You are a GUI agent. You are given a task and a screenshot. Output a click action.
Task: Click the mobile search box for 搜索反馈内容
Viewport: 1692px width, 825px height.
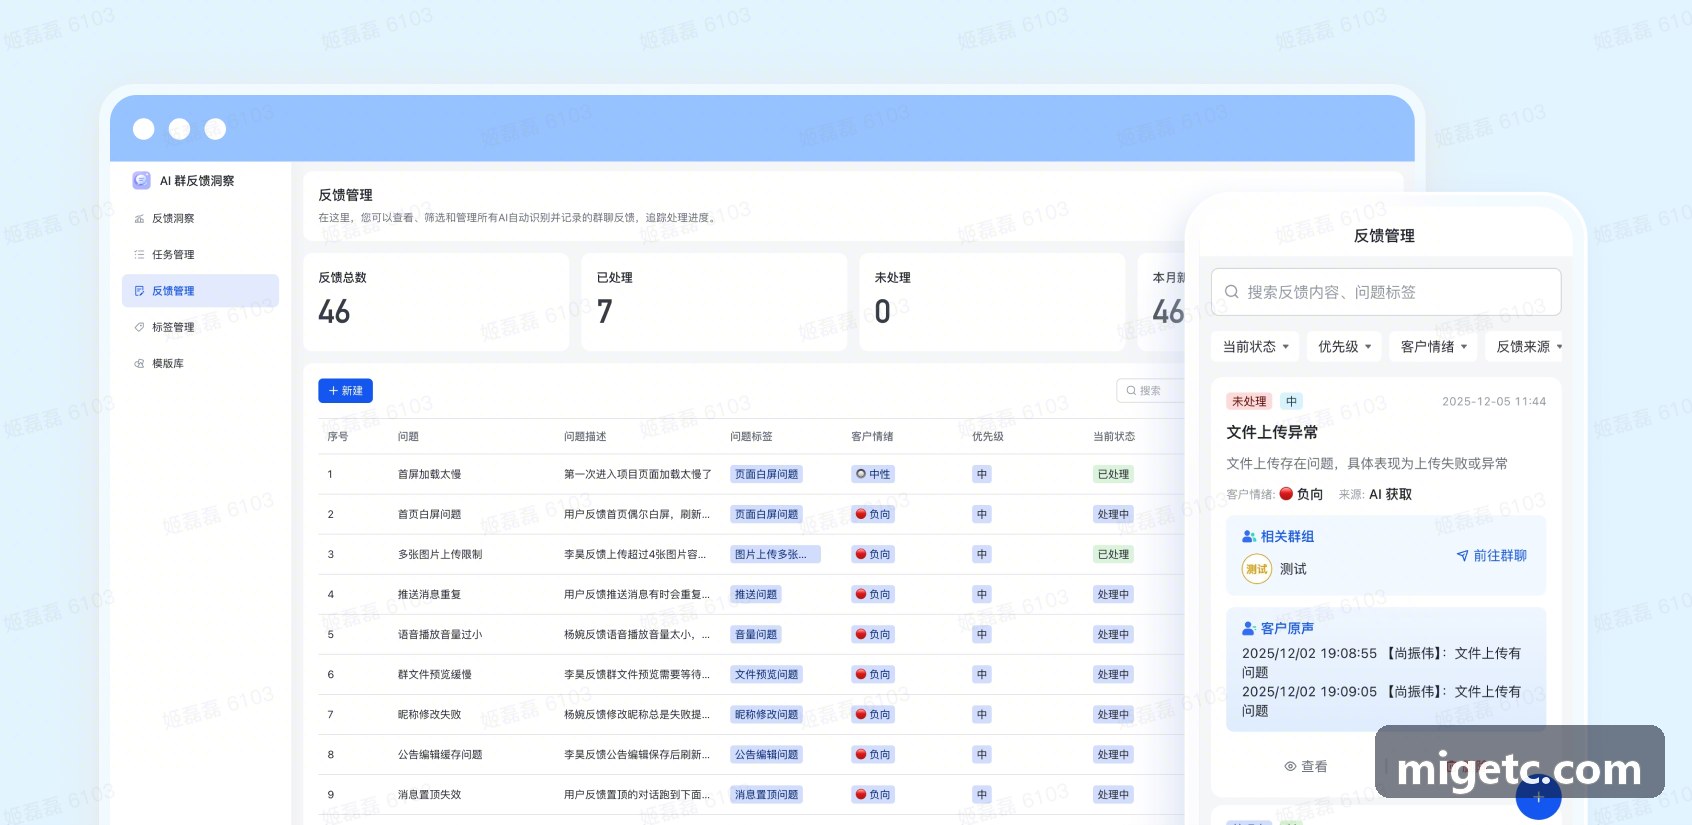point(1385,292)
